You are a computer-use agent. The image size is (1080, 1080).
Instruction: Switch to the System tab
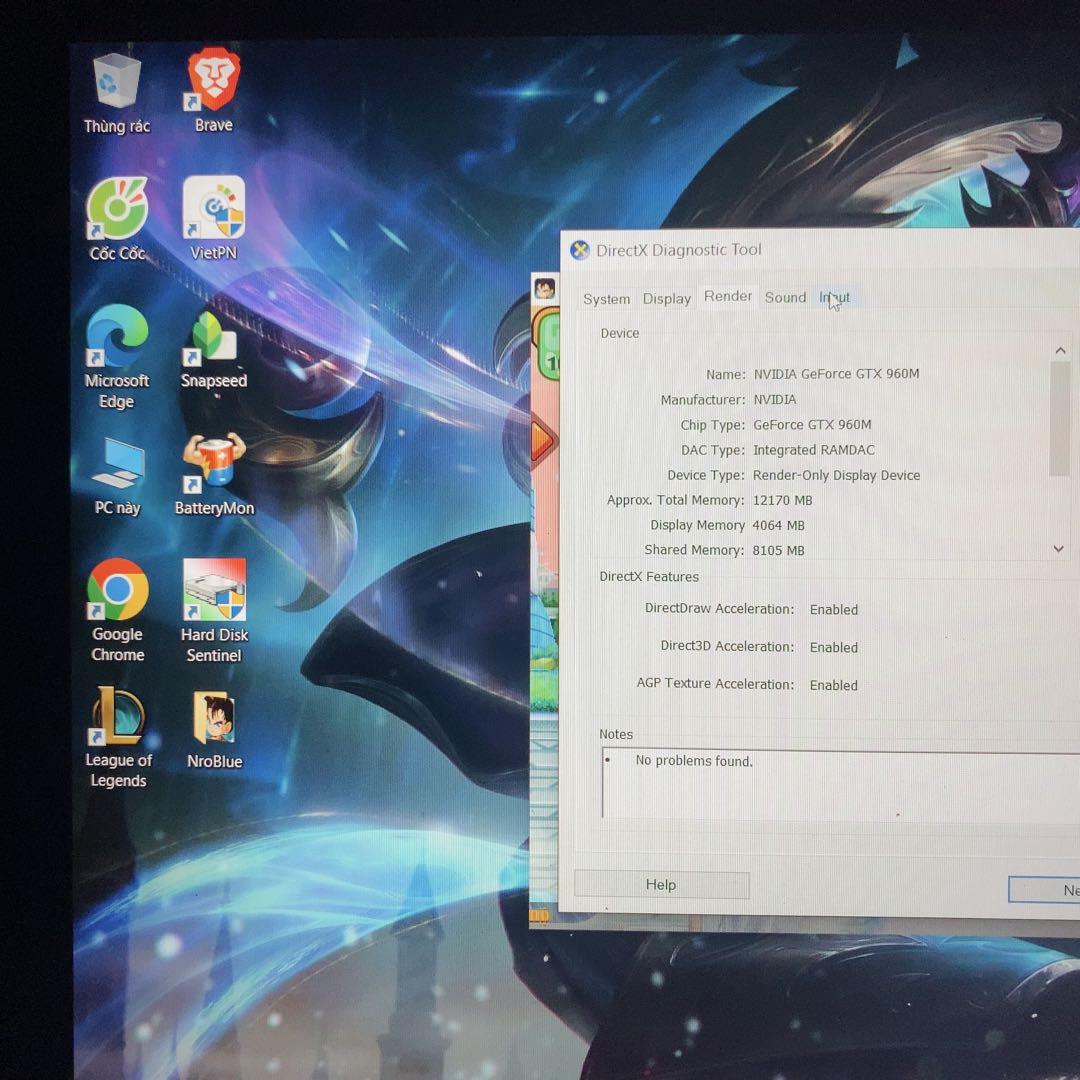click(x=606, y=297)
